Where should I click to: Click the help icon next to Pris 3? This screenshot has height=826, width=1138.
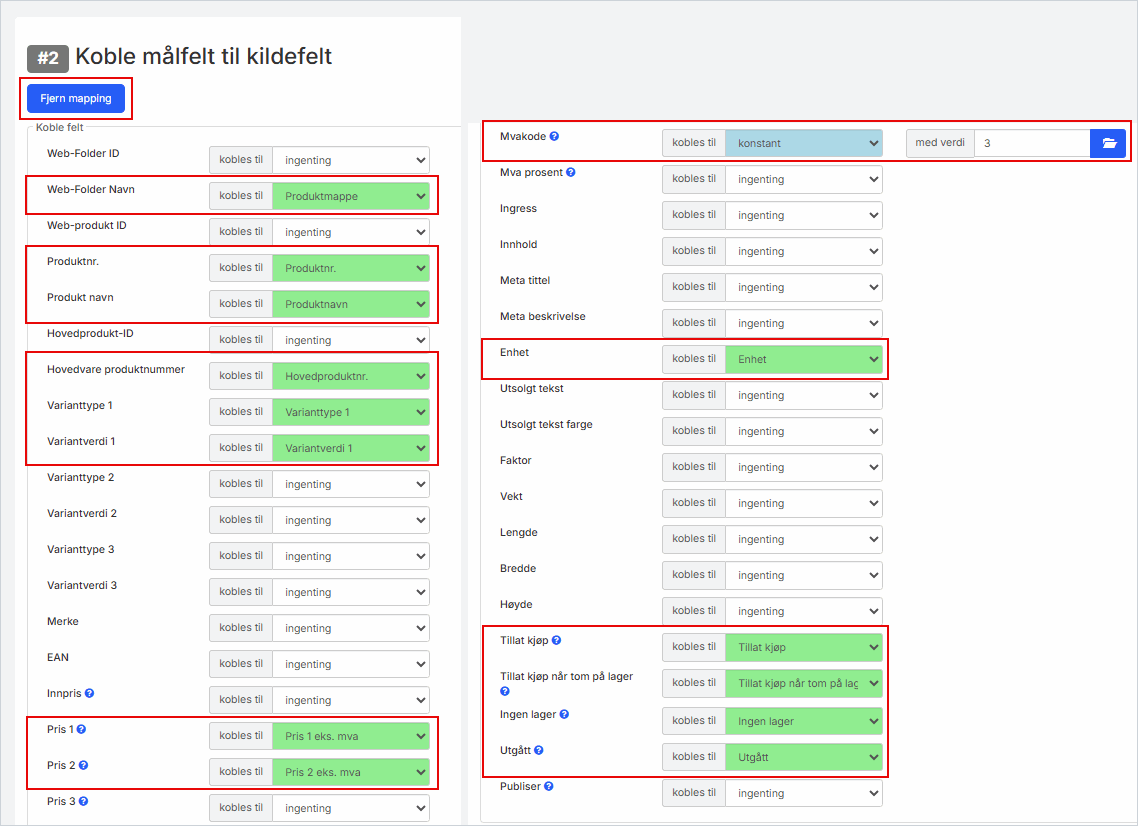click(x=82, y=801)
